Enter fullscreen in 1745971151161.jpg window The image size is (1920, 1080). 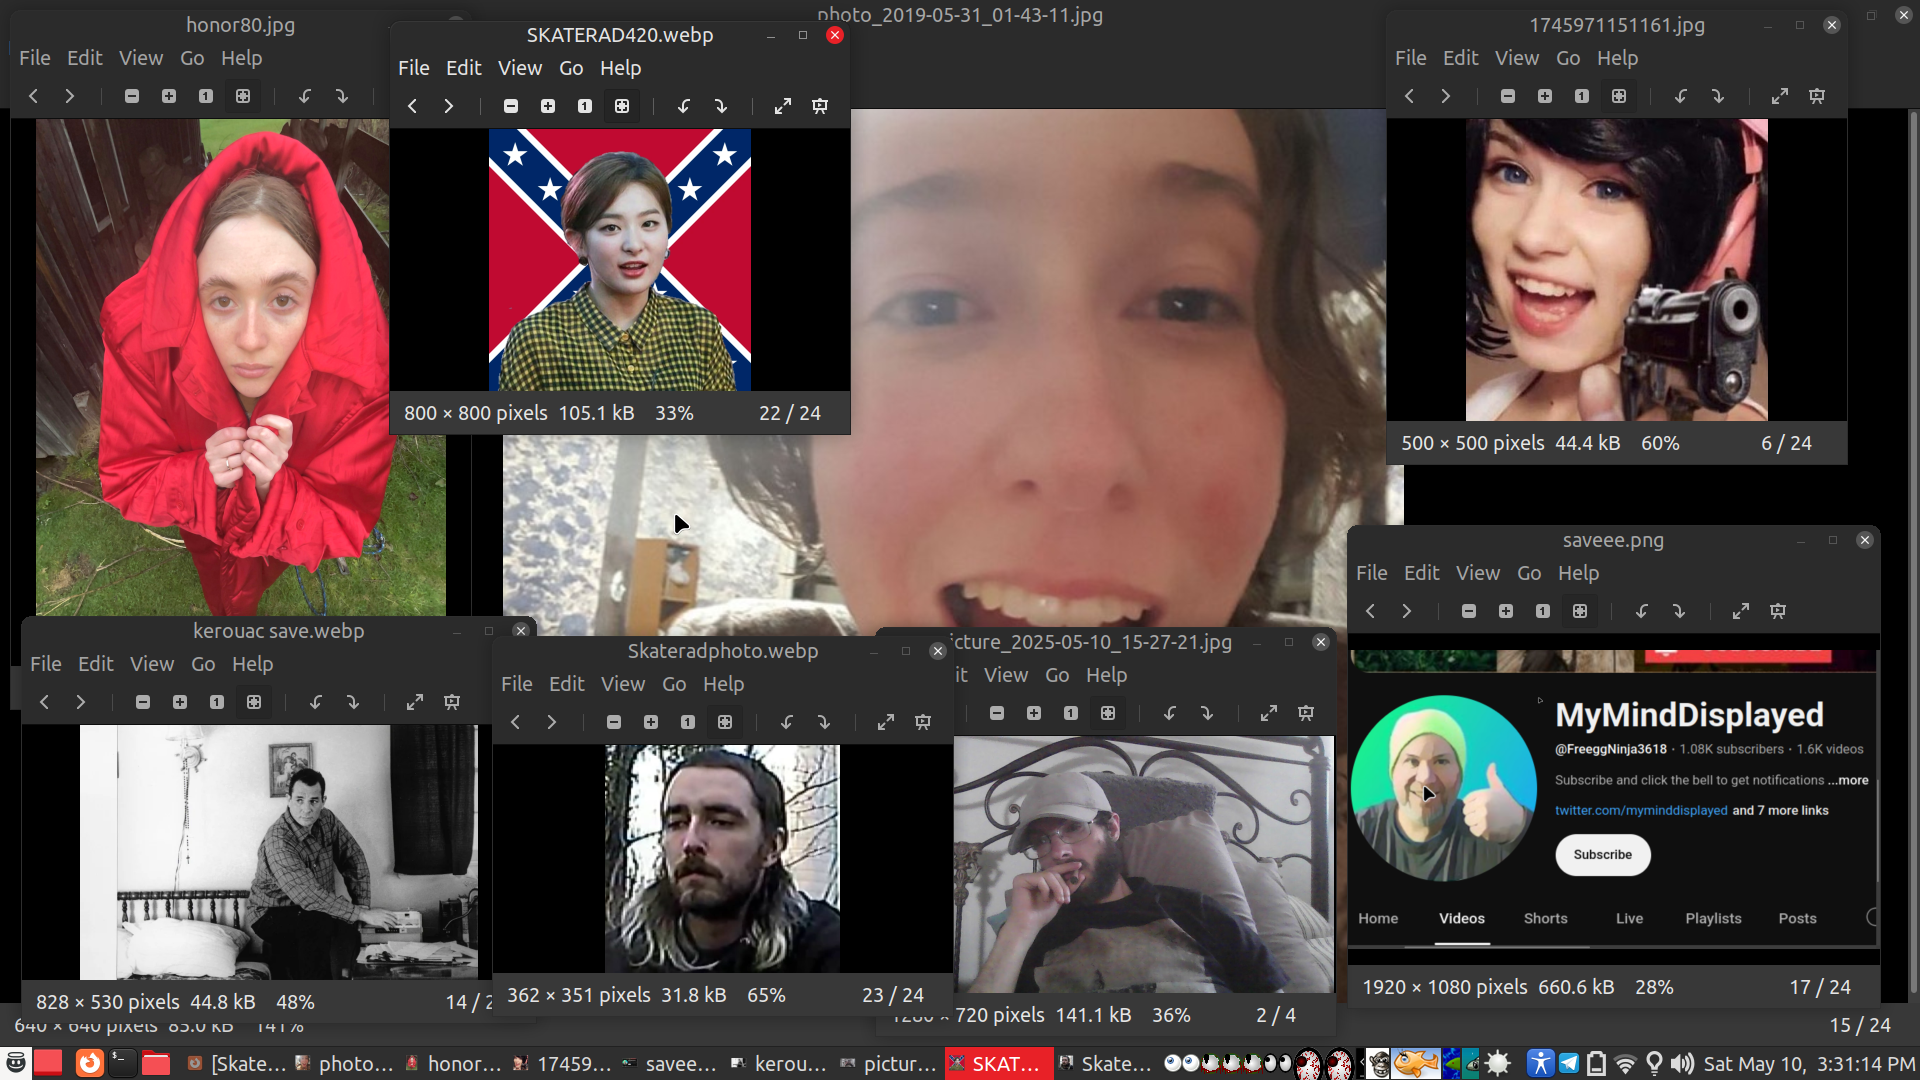click(1780, 96)
